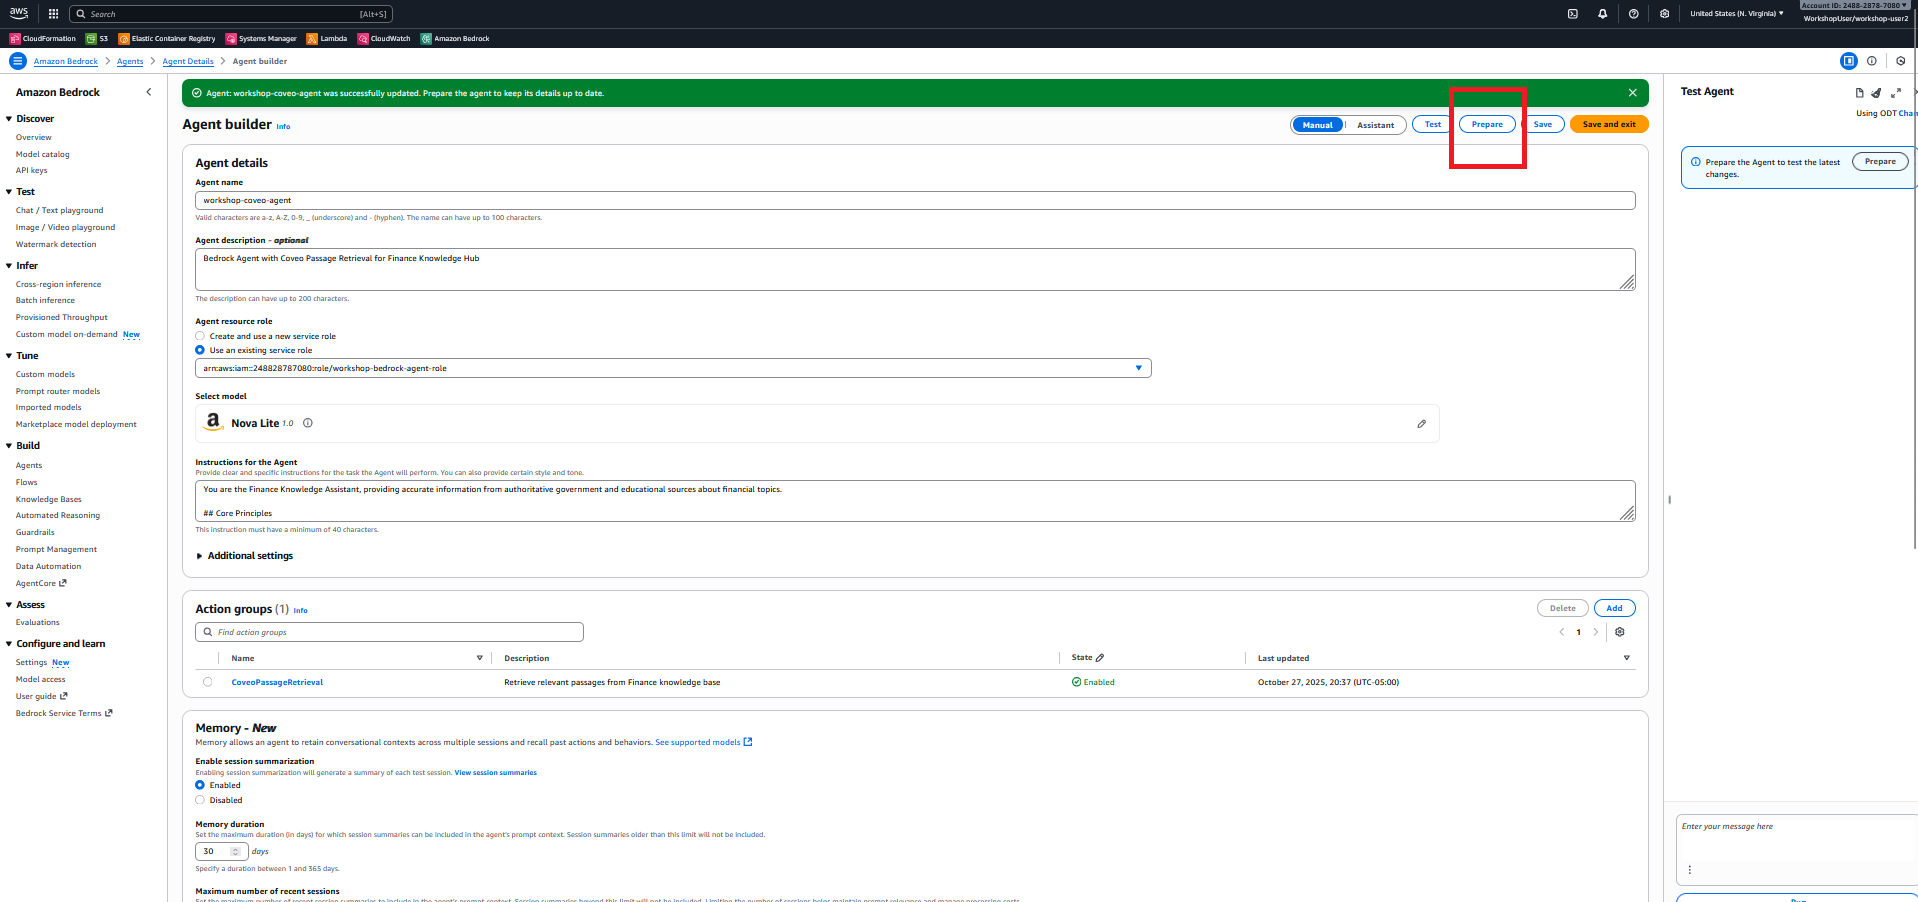This screenshot has height=902, width=1918.
Task: Click the Lambda shortcut in favorites bar
Action: (x=327, y=39)
